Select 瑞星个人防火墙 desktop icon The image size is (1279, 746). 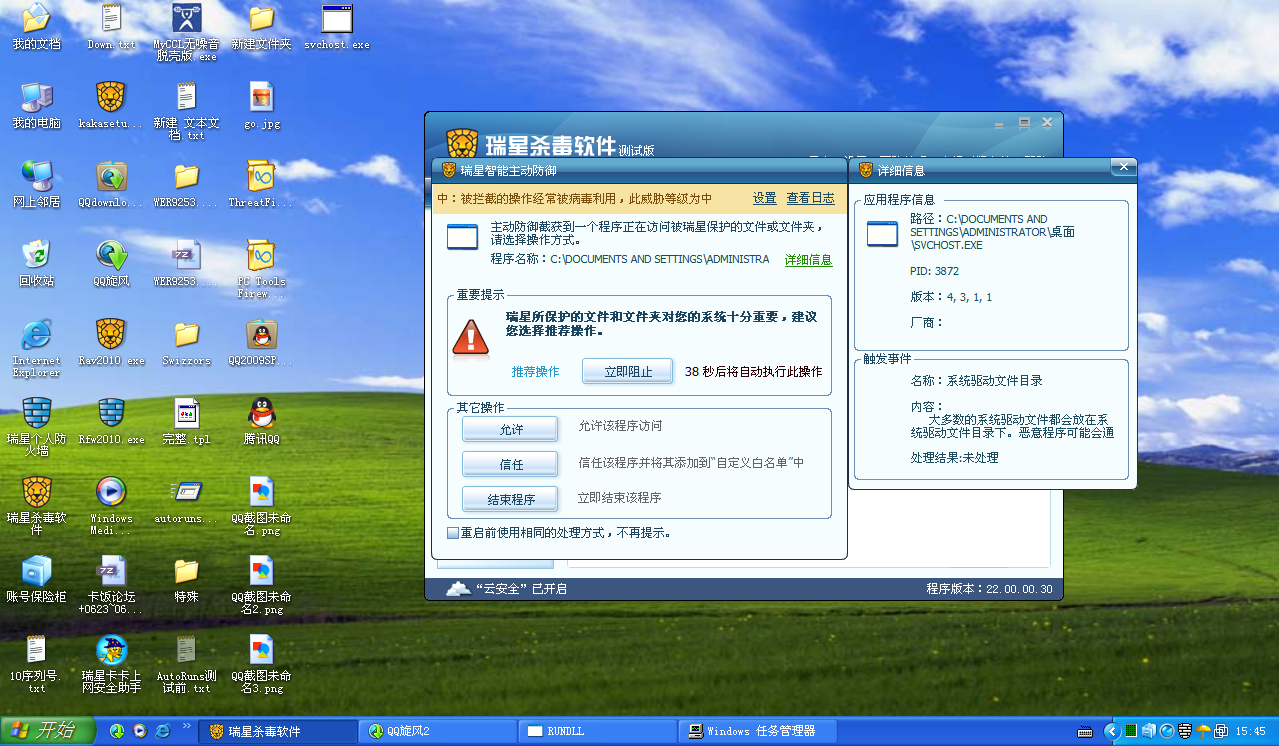pos(36,426)
